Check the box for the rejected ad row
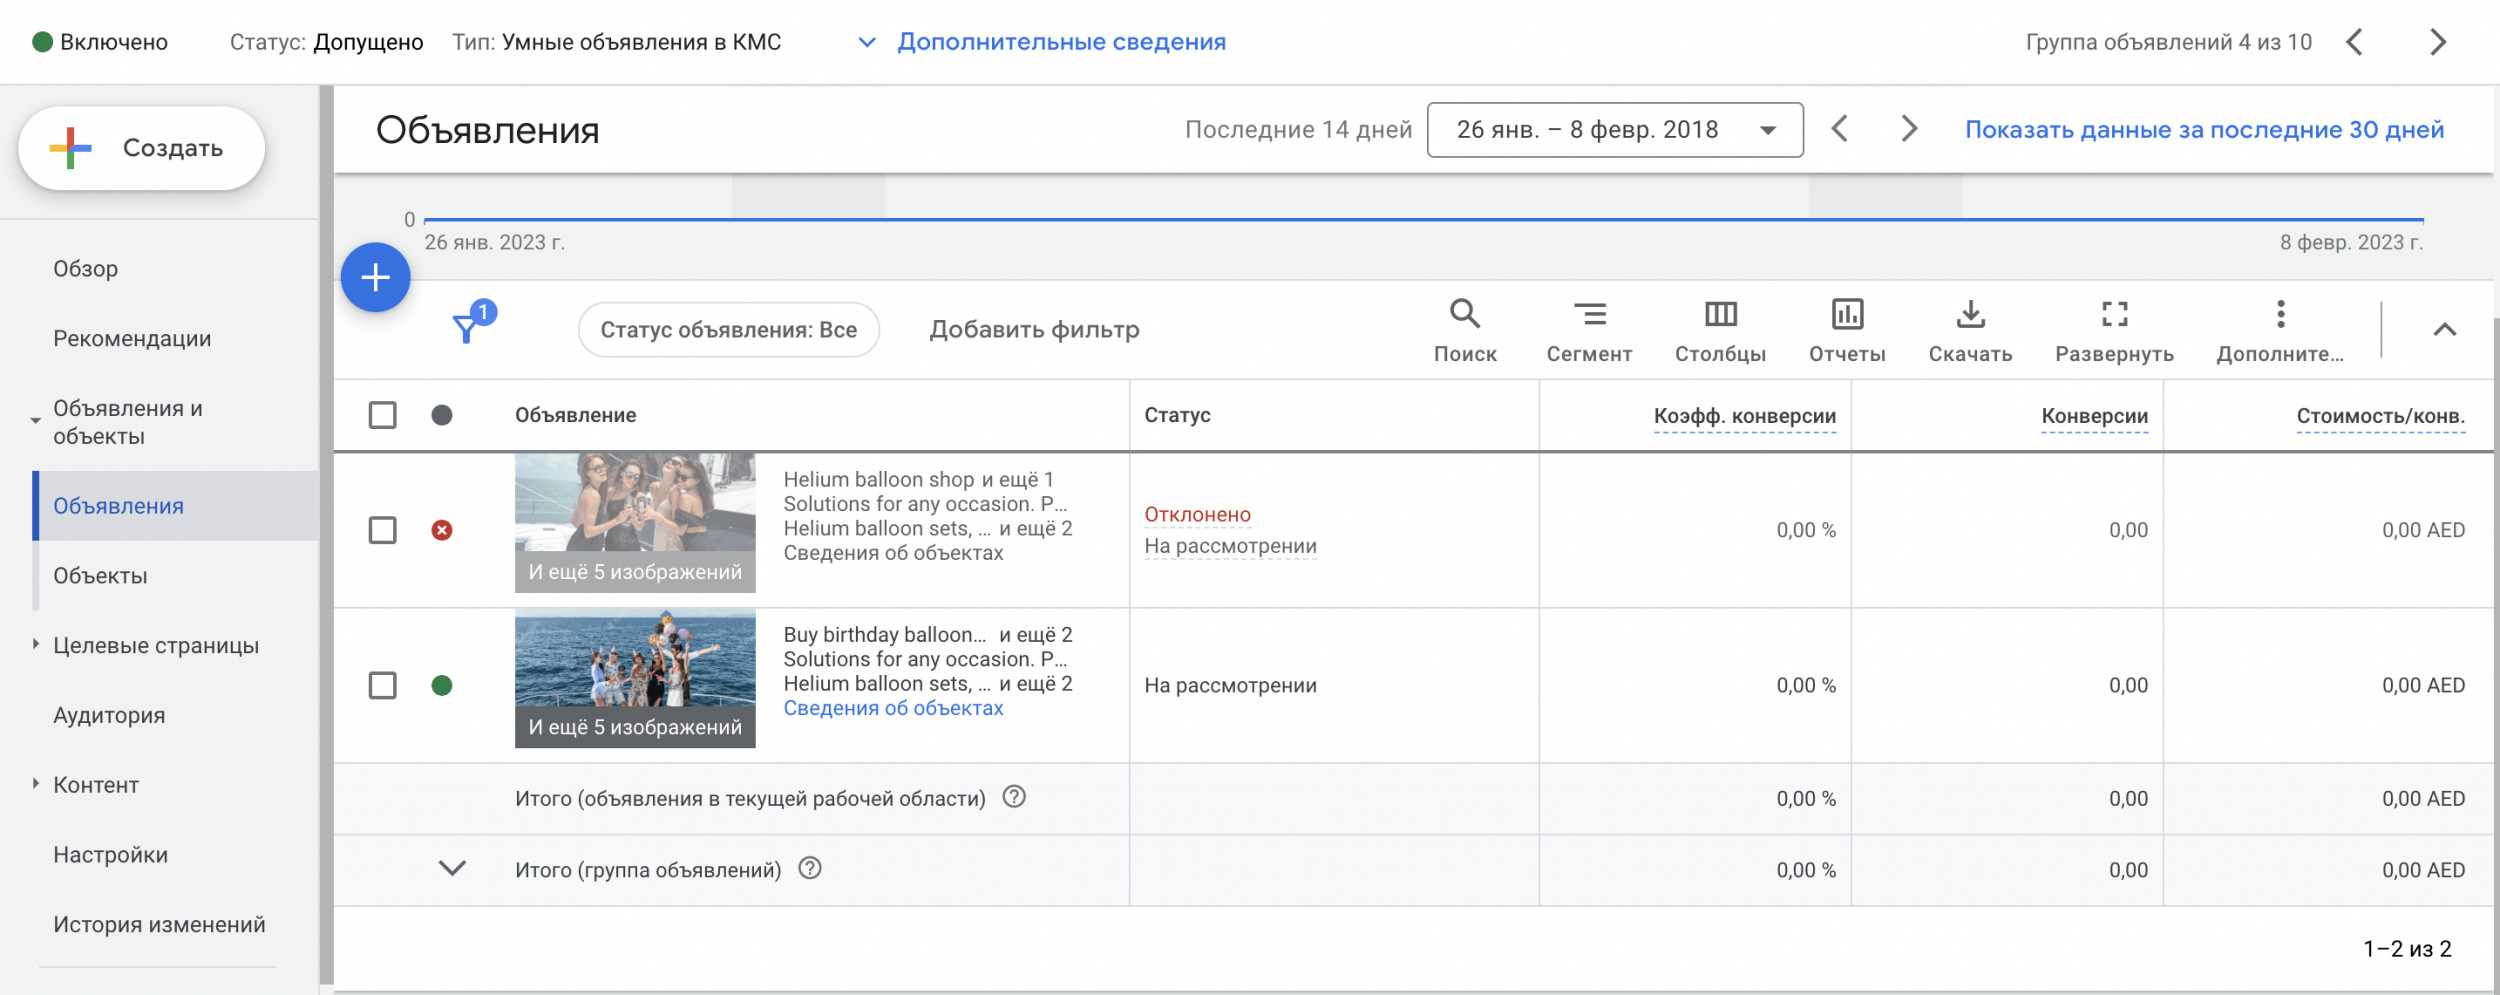The image size is (2500, 995). (x=382, y=530)
